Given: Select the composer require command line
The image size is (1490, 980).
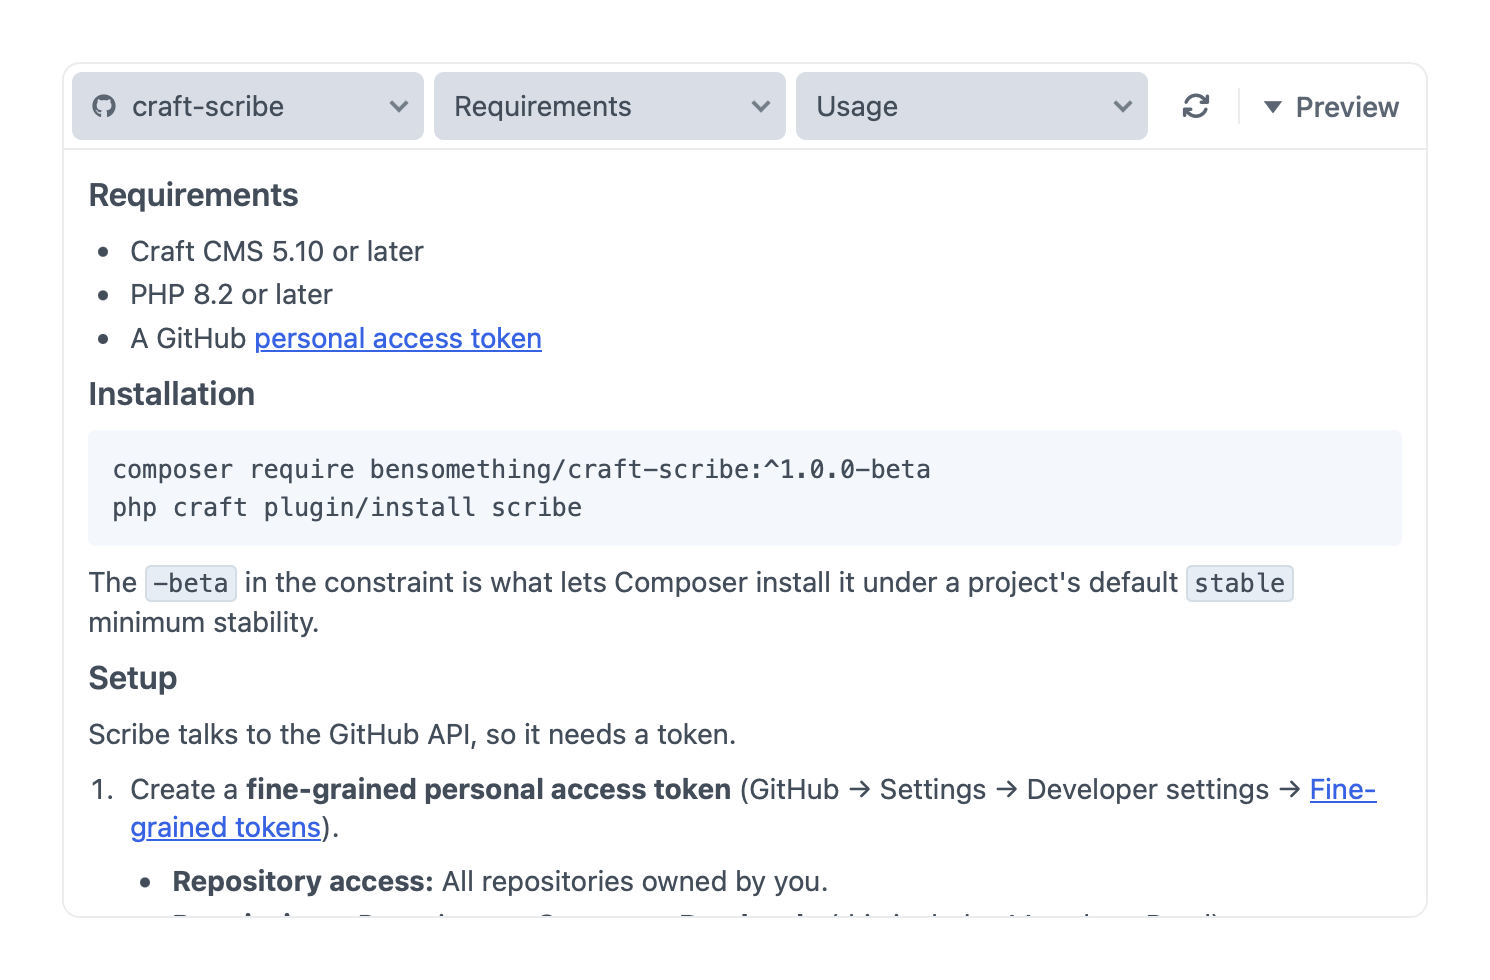Looking at the screenshot, I should [x=522, y=469].
